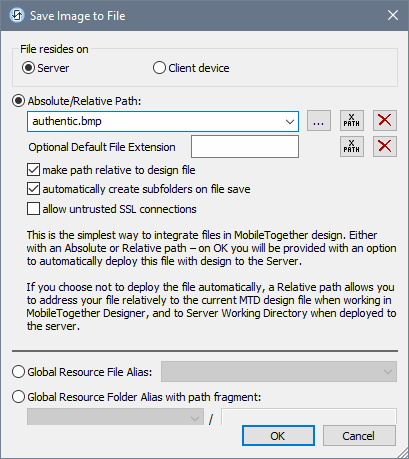Image resolution: width=409 pixels, height=459 pixels.
Task: Open XPath editor for default file extension
Action: coord(352,146)
